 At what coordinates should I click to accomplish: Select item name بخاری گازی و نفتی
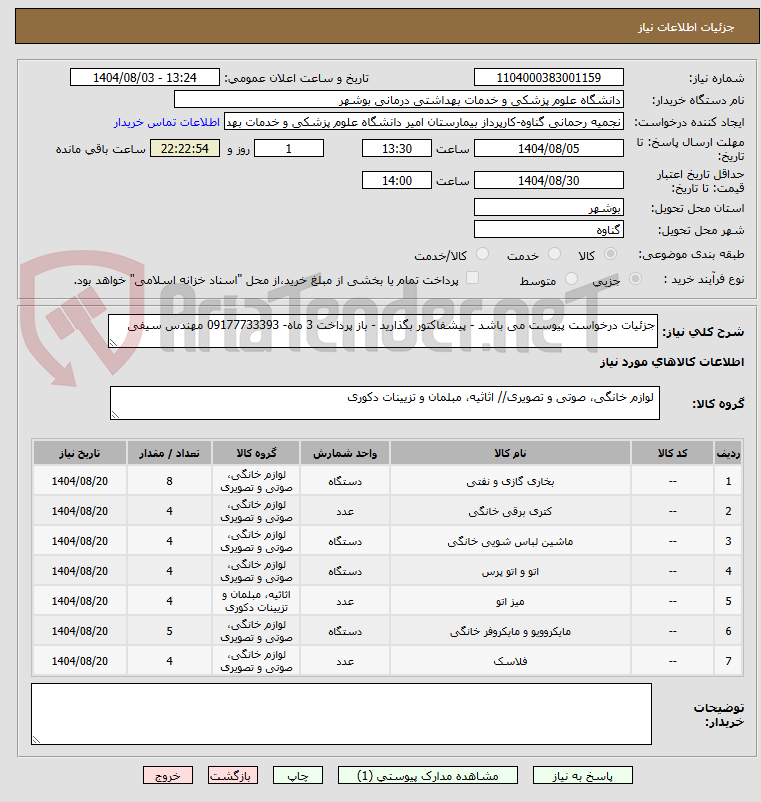tap(510, 481)
